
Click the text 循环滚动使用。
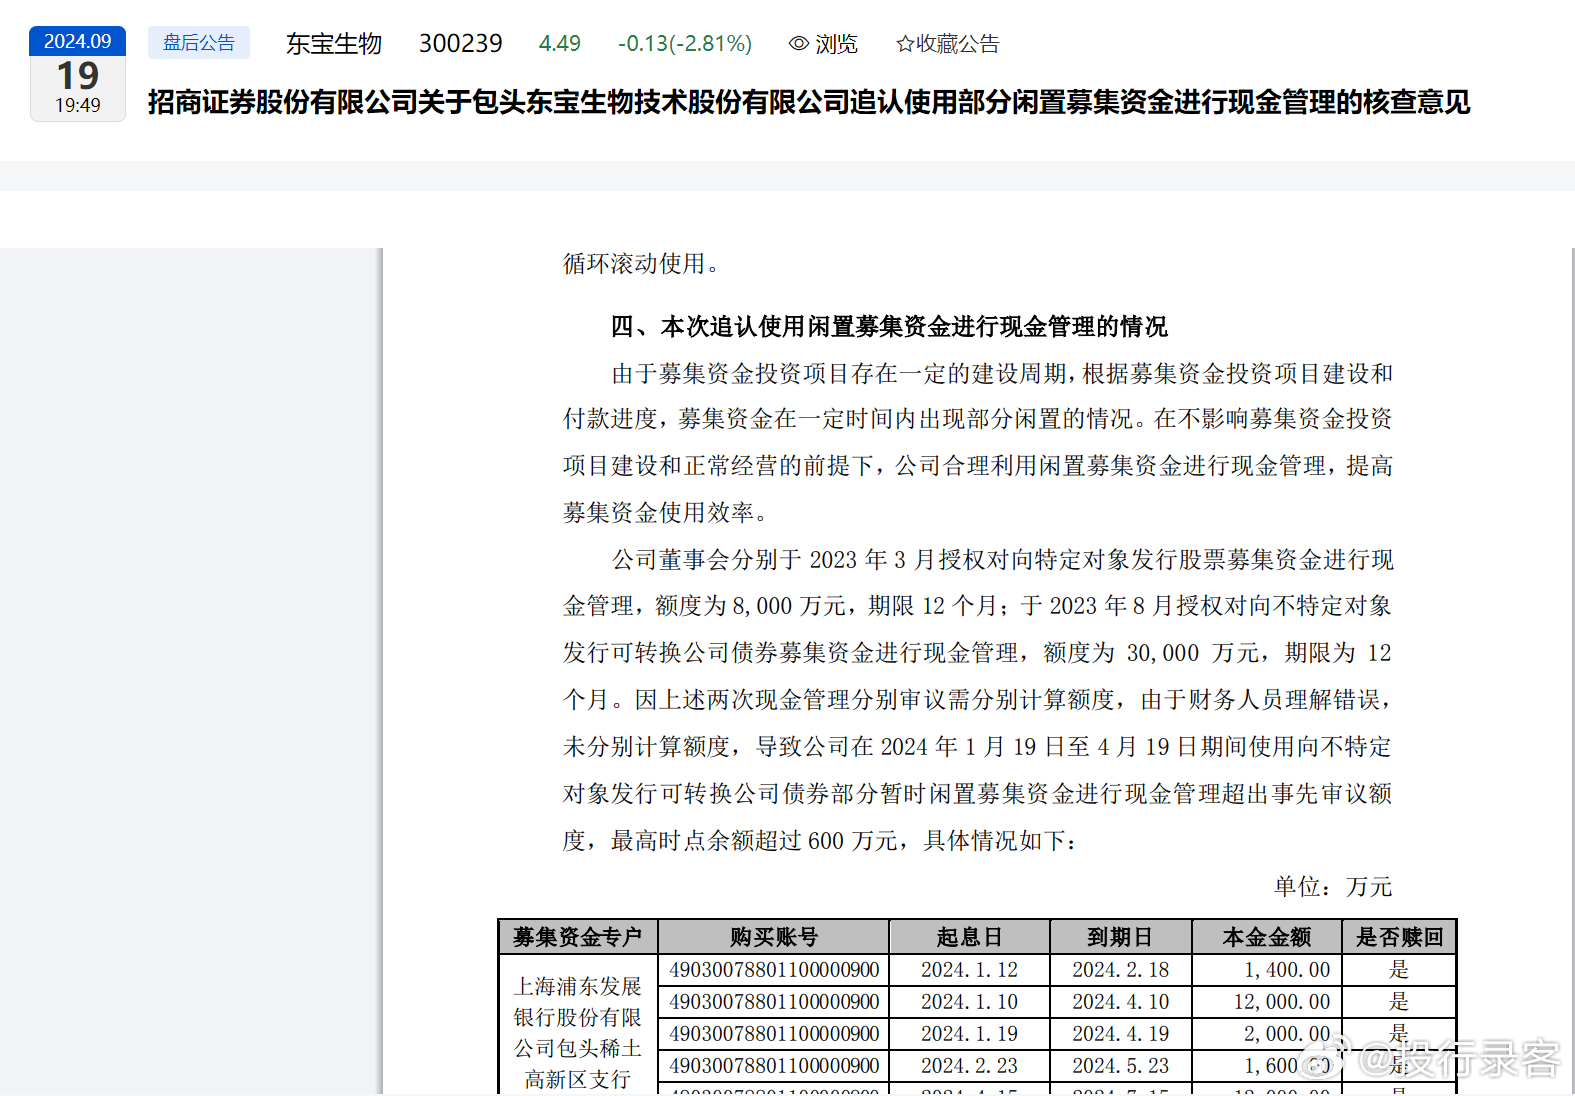tap(641, 264)
